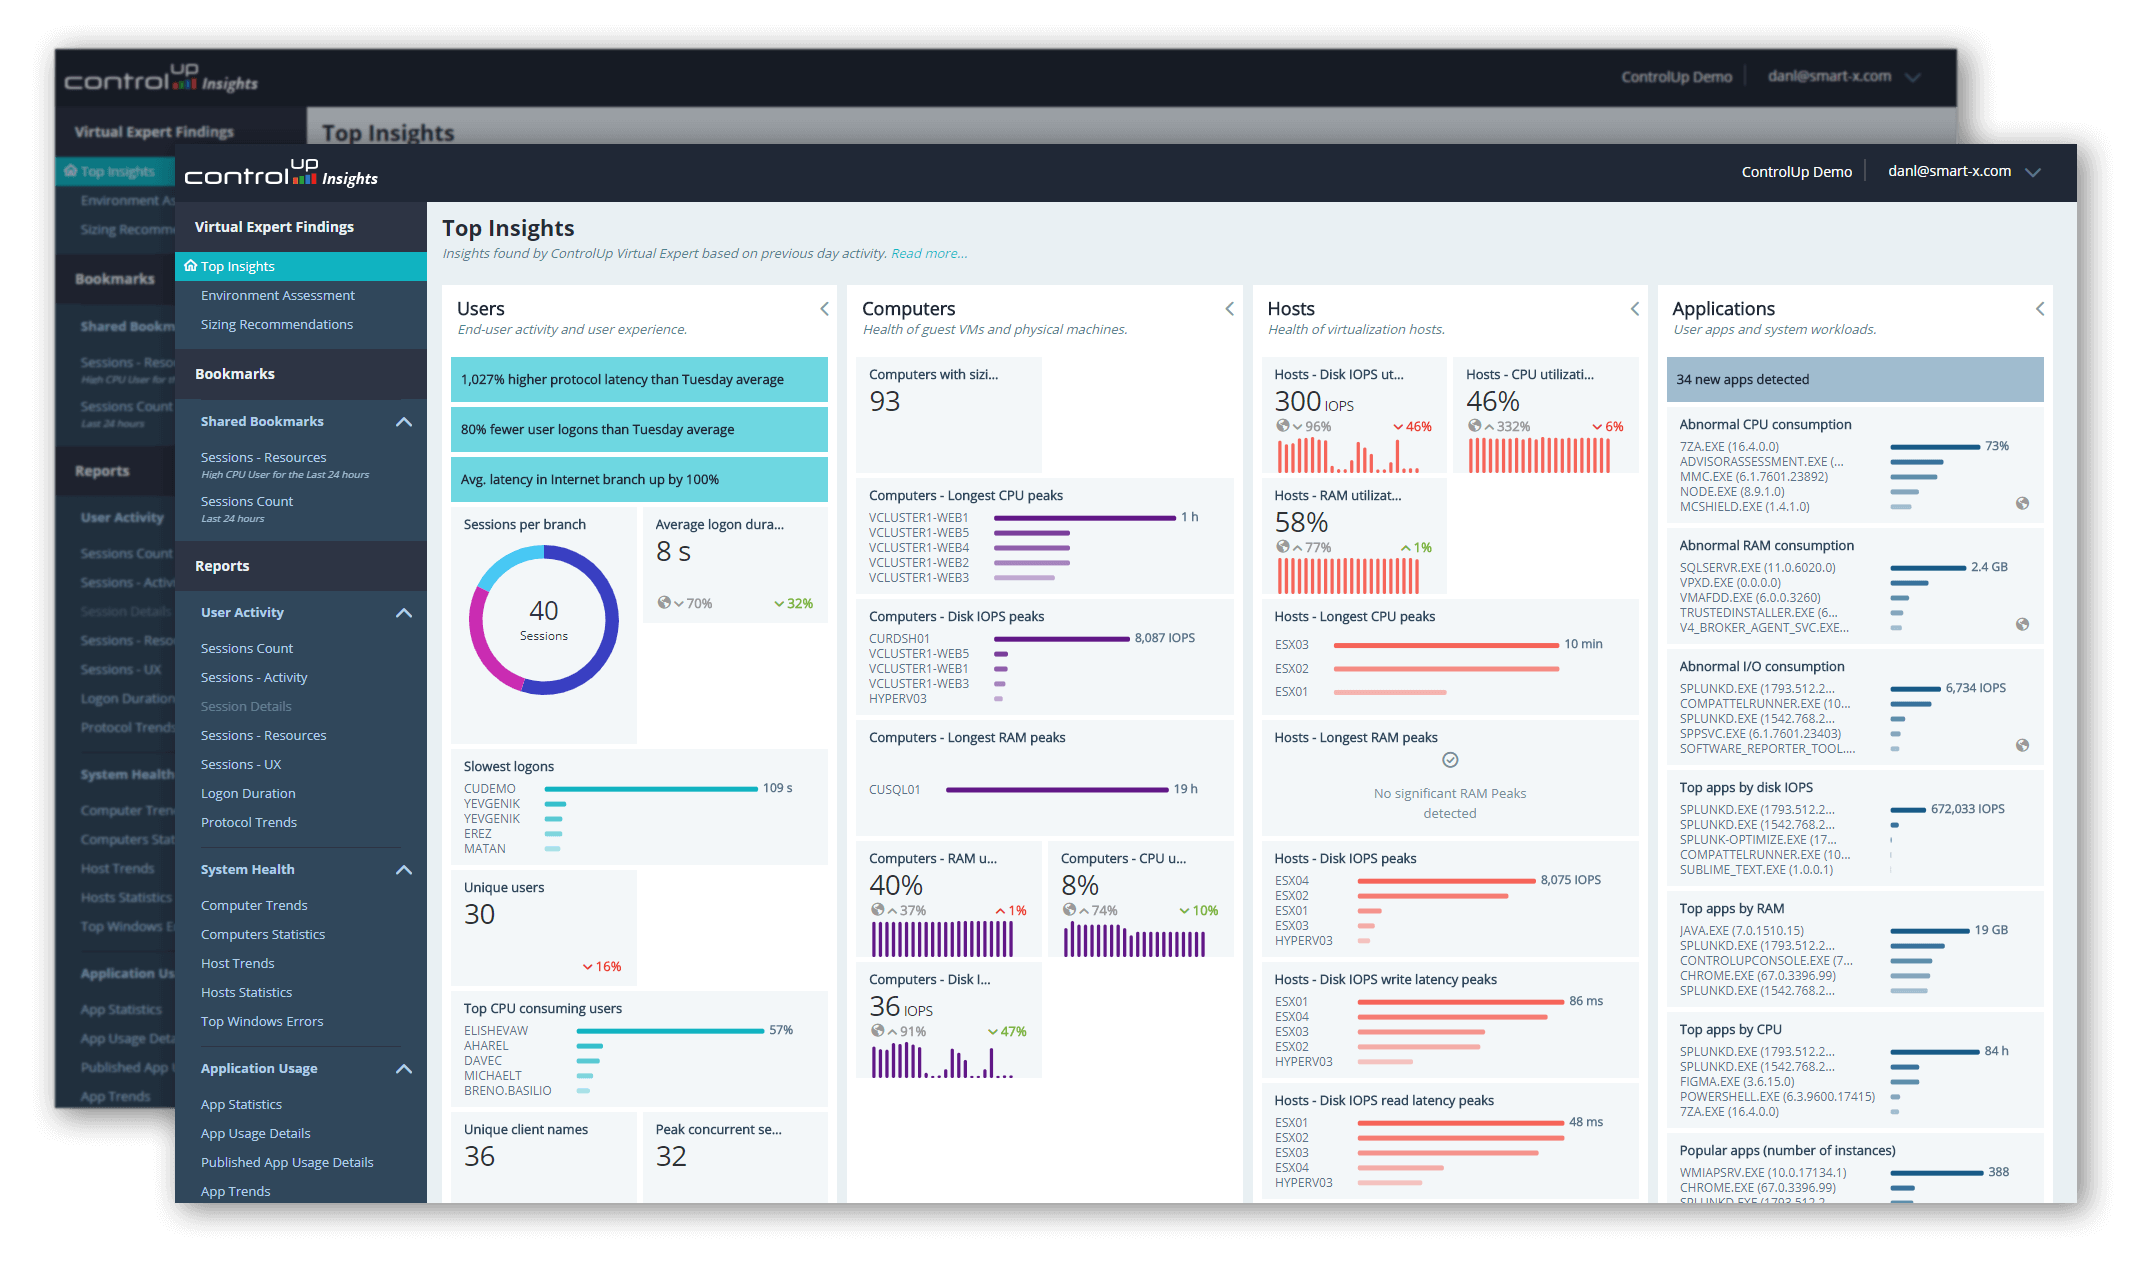Open Sizing Recommendations page
The width and height of the screenshot is (2140, 1266).
click(x=277, y=324)
